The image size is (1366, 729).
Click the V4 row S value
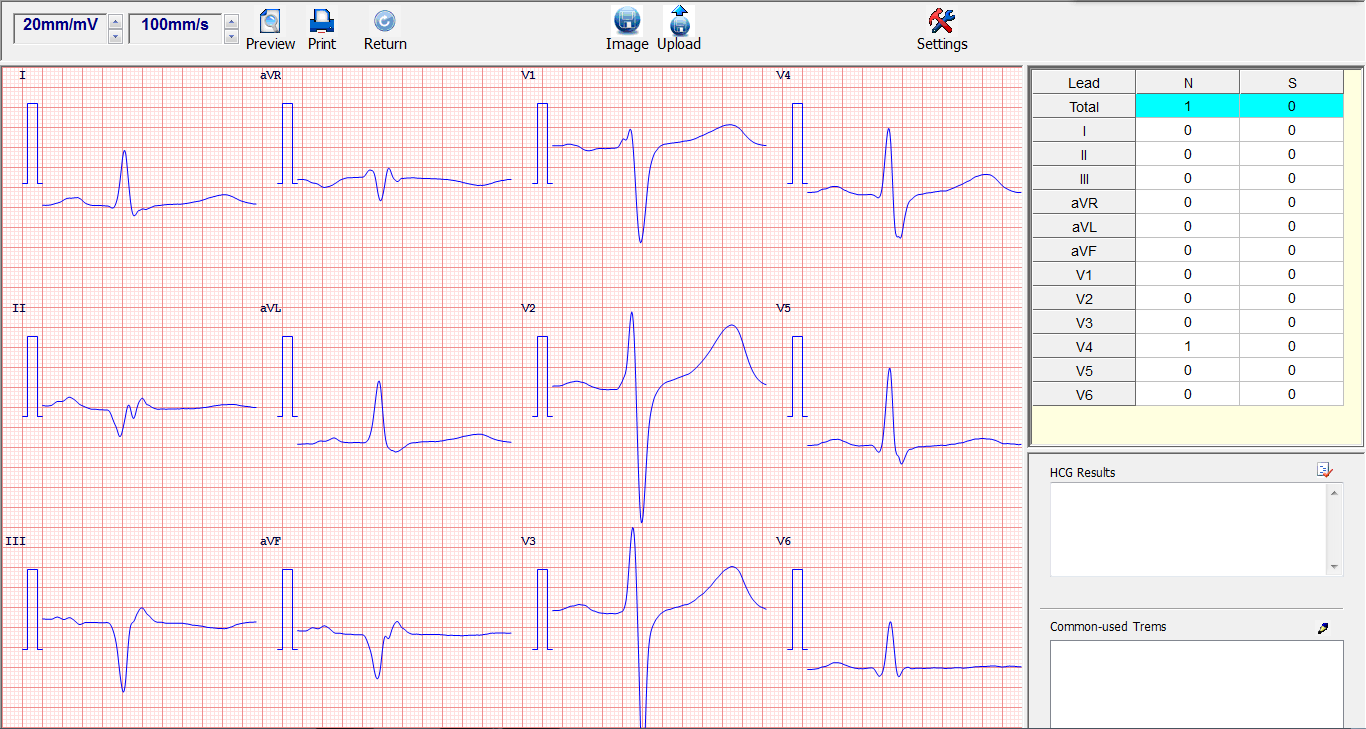1292,347
